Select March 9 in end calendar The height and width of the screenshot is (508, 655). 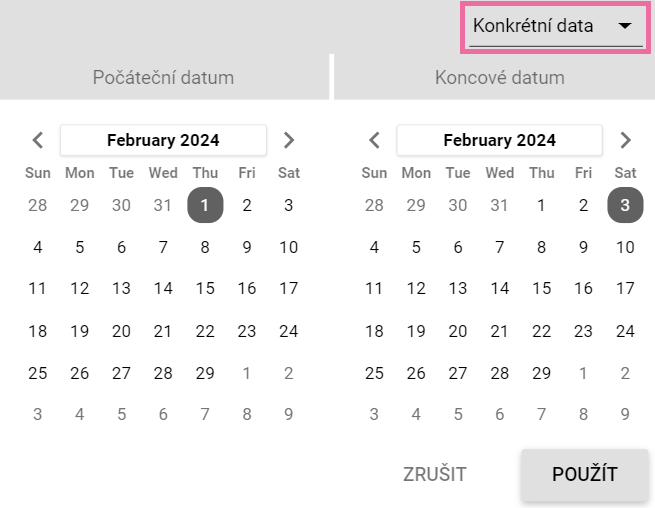pos(625,414)
